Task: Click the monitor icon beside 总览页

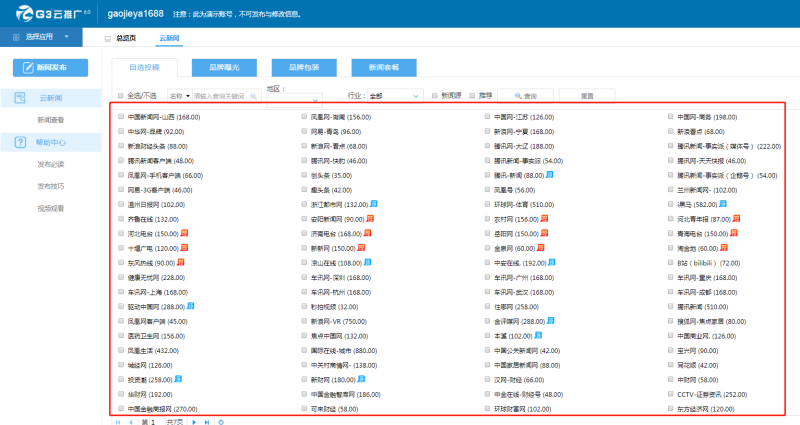Action: (x=108, y=39)
